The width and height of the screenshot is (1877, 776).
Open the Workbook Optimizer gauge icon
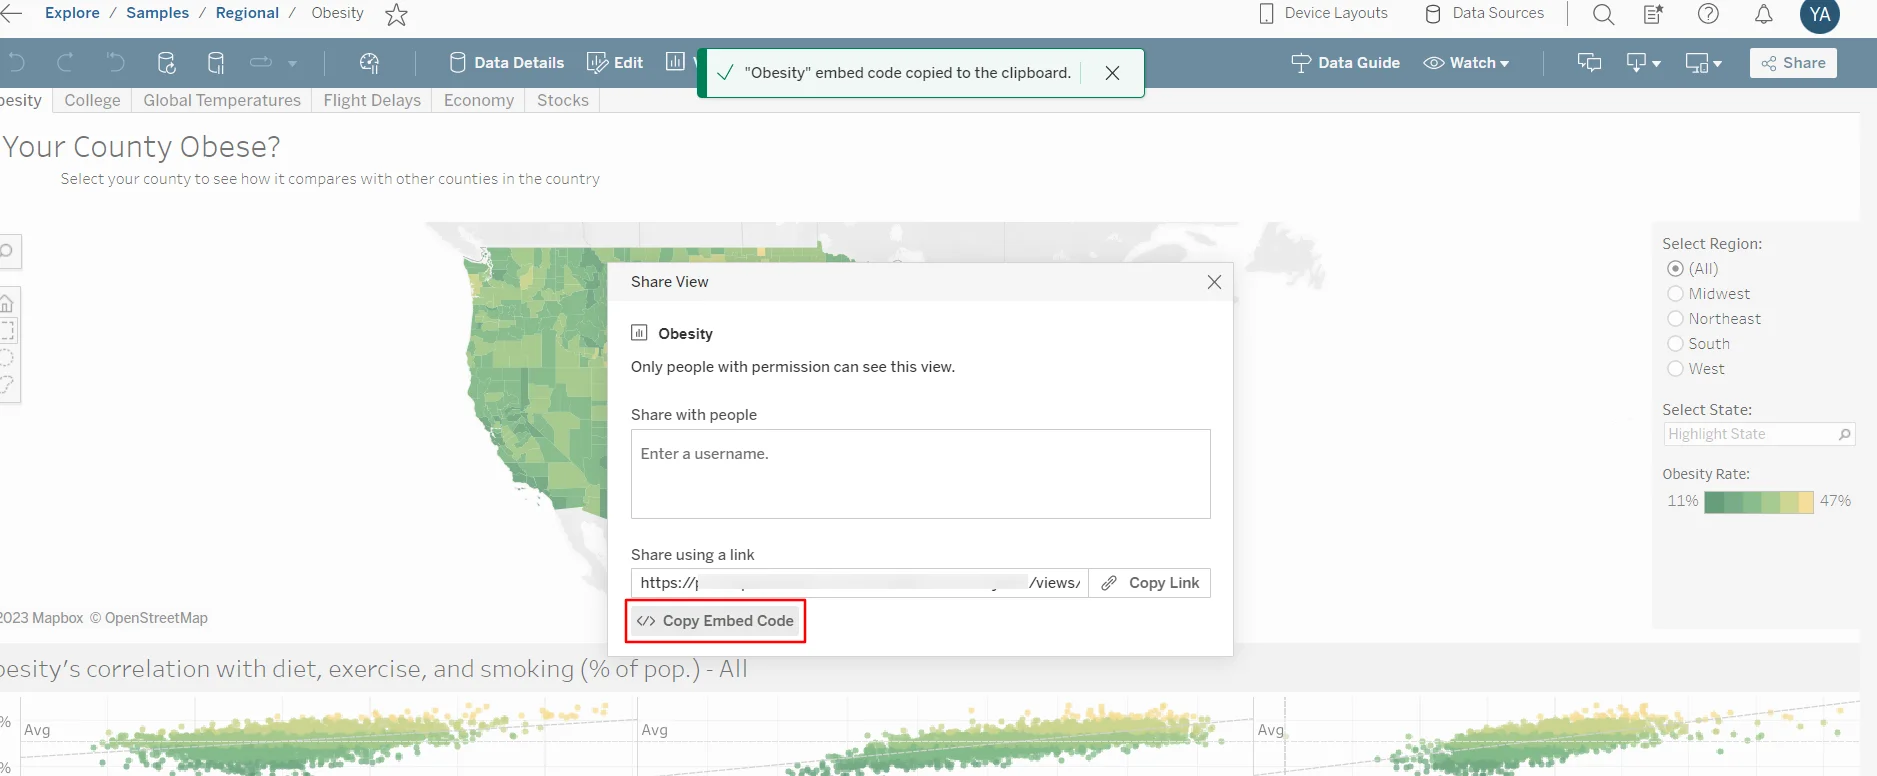click(x=369, y=63)
